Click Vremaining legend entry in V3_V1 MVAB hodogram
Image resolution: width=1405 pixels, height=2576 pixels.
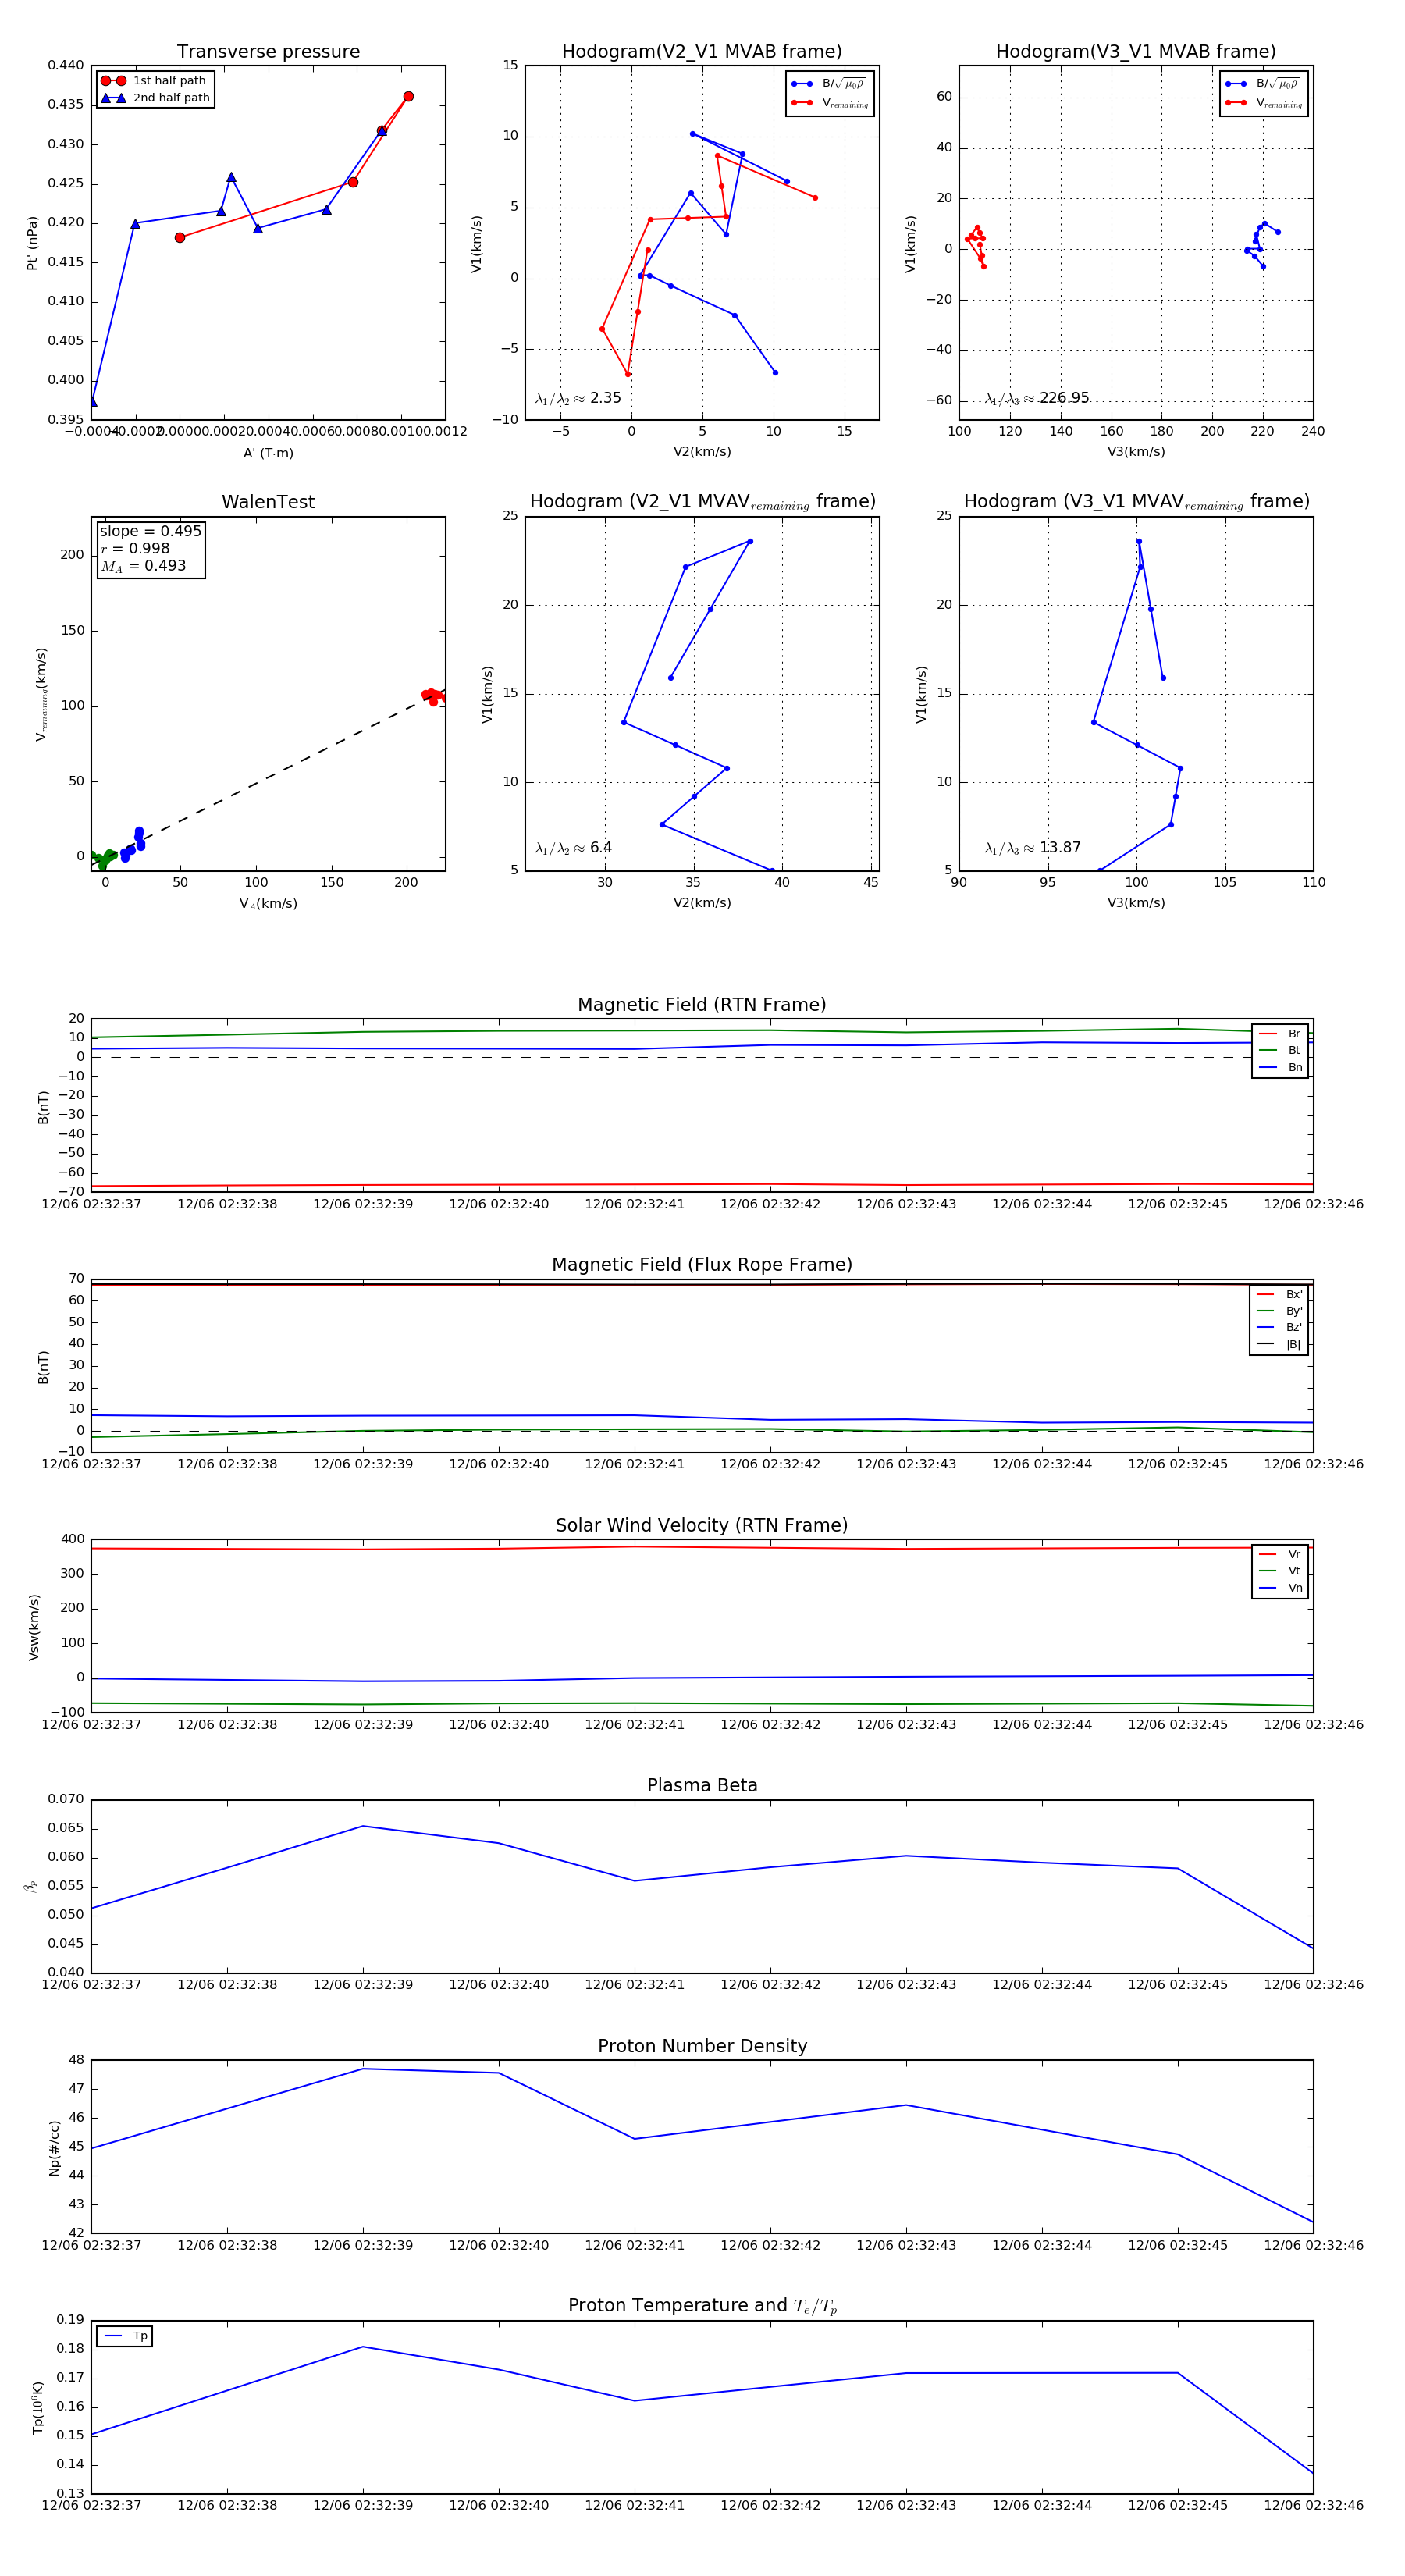pos(1263,103)
